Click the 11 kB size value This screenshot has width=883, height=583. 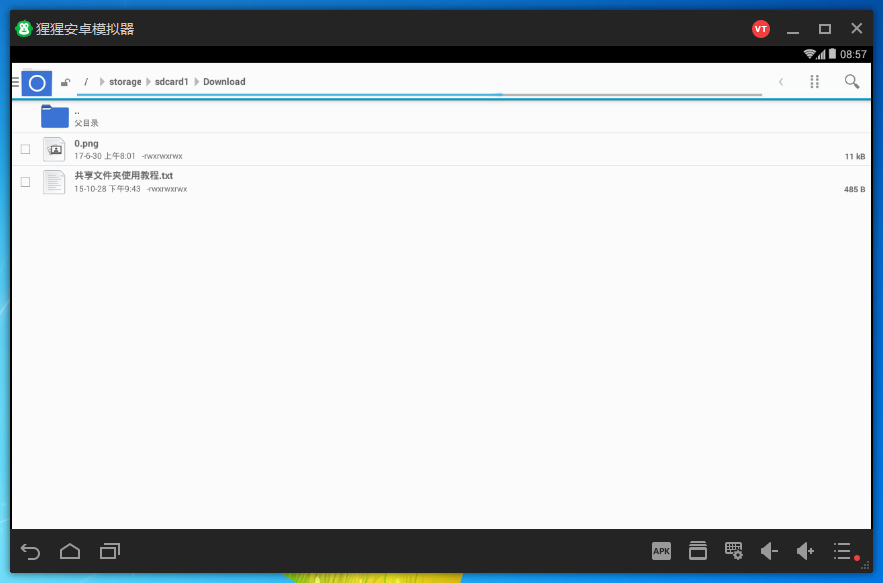(x=855, y=157)
